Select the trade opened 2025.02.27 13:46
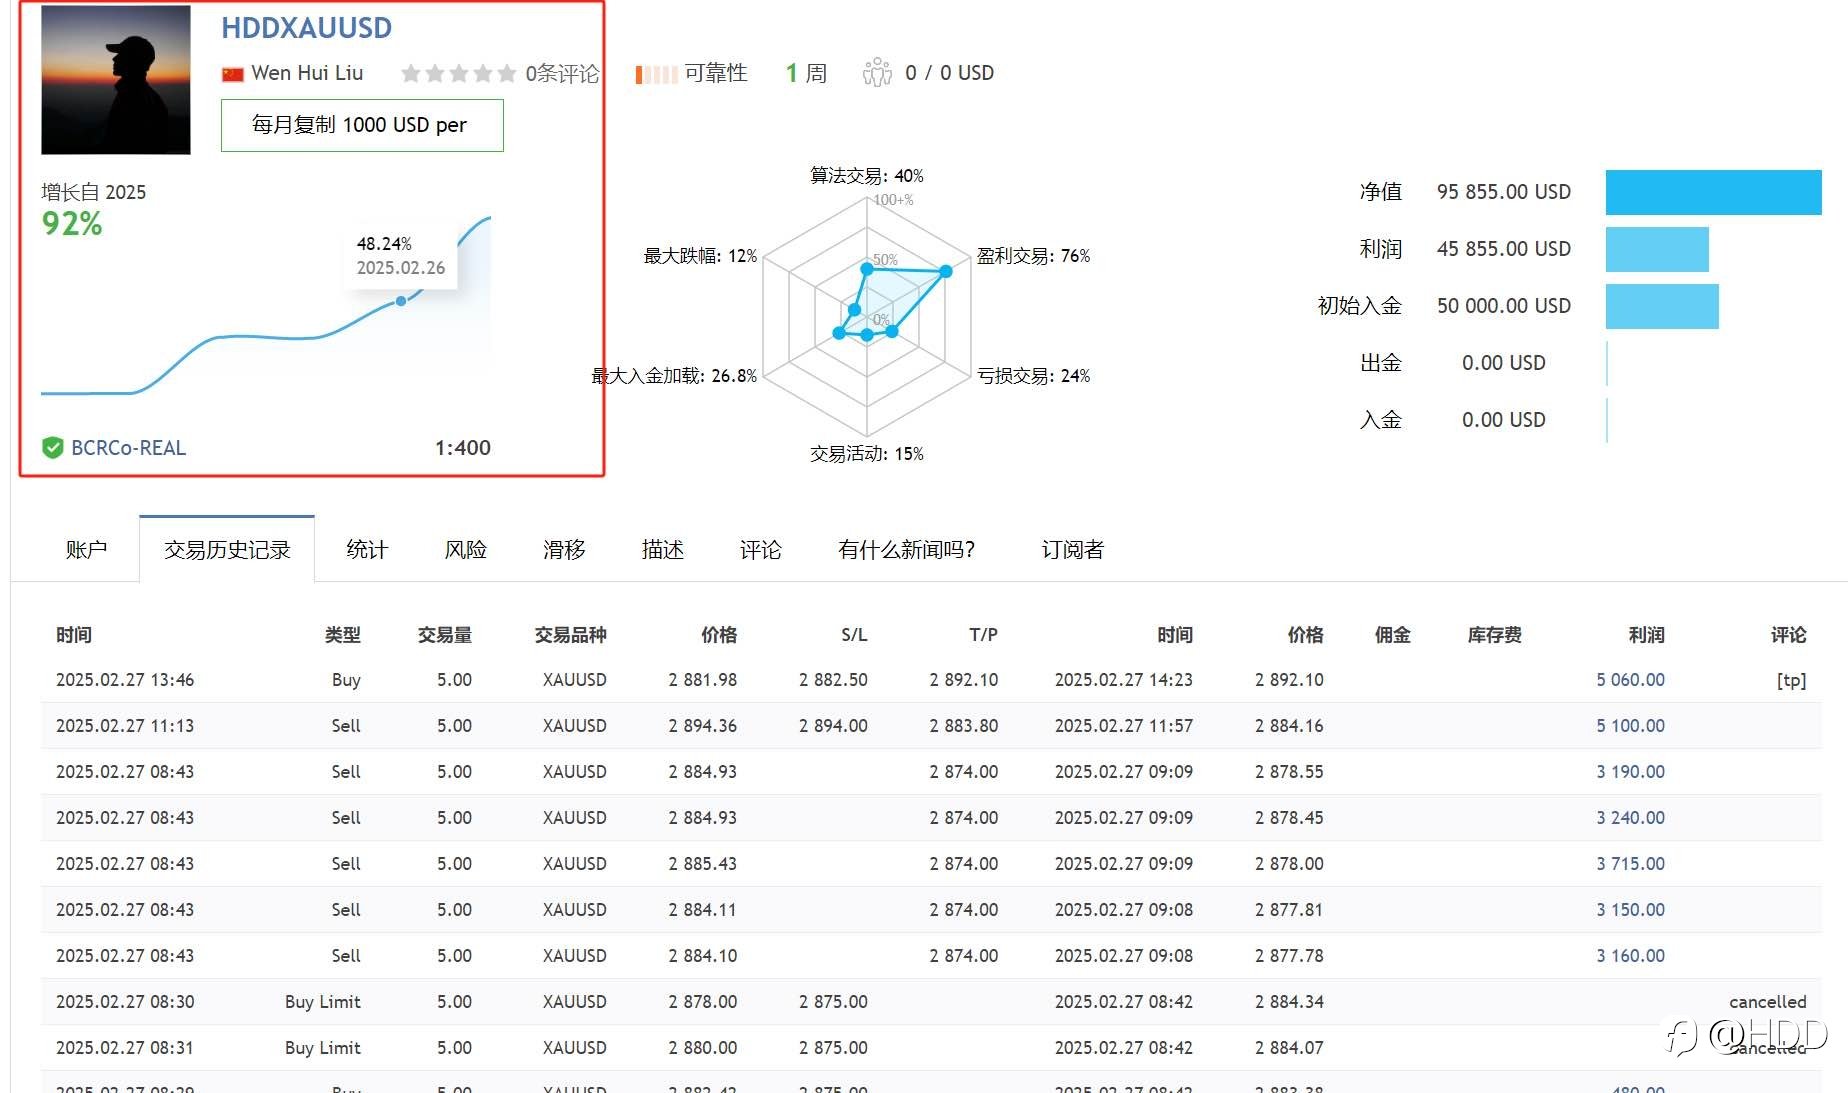This screenshot has height=1093, width=1848. pos(930,679)
